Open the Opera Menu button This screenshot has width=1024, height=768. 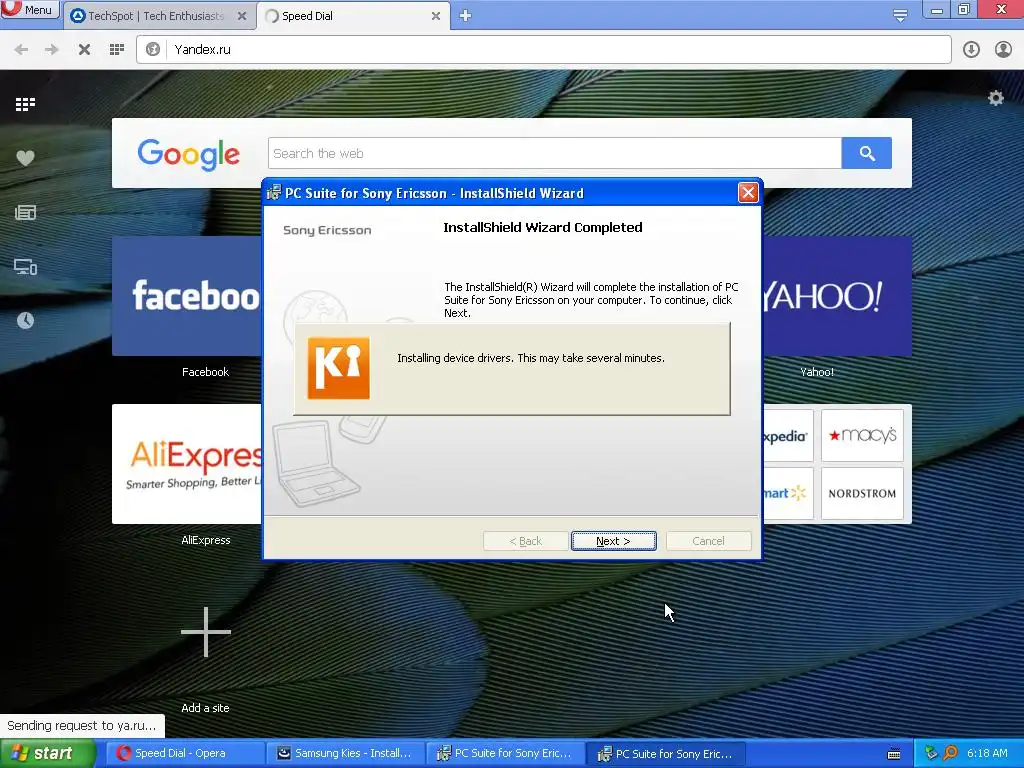tap(29, 9)
